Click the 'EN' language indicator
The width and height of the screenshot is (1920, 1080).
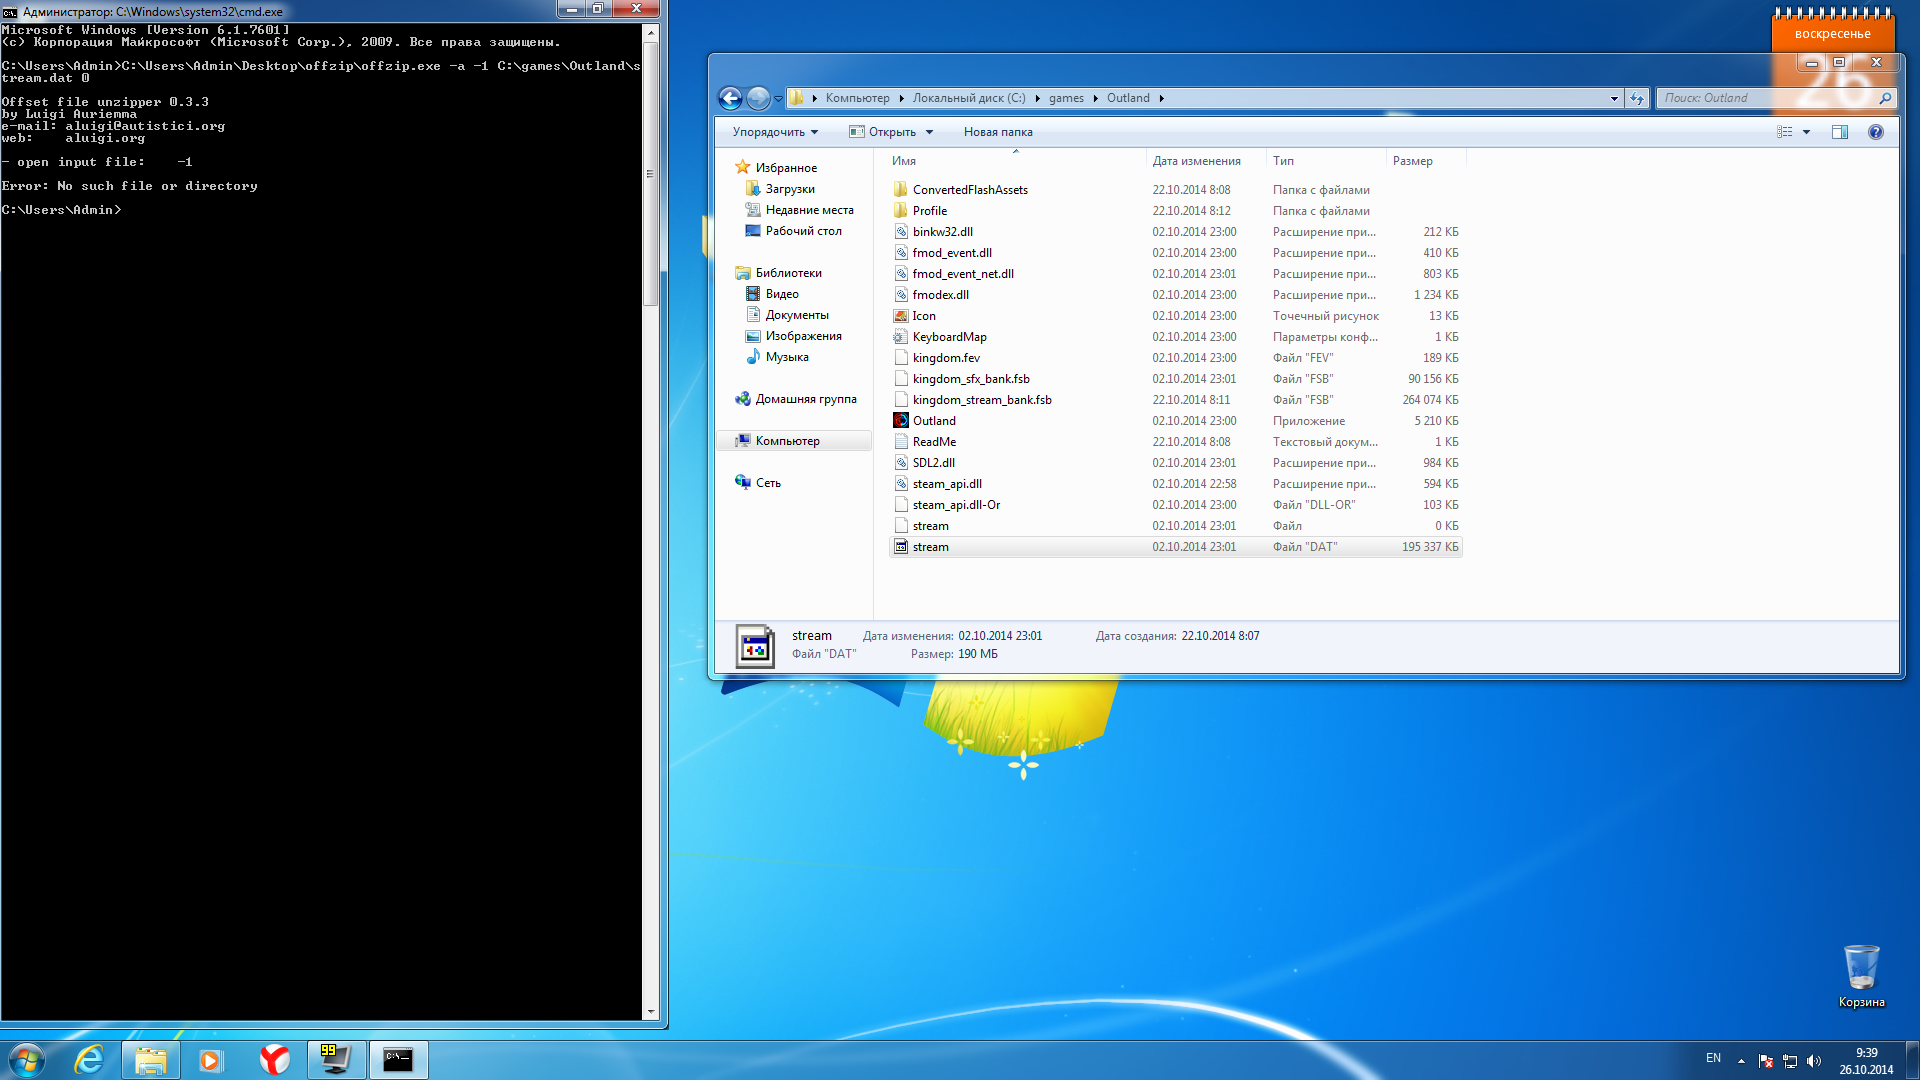pos(1713,1058)
